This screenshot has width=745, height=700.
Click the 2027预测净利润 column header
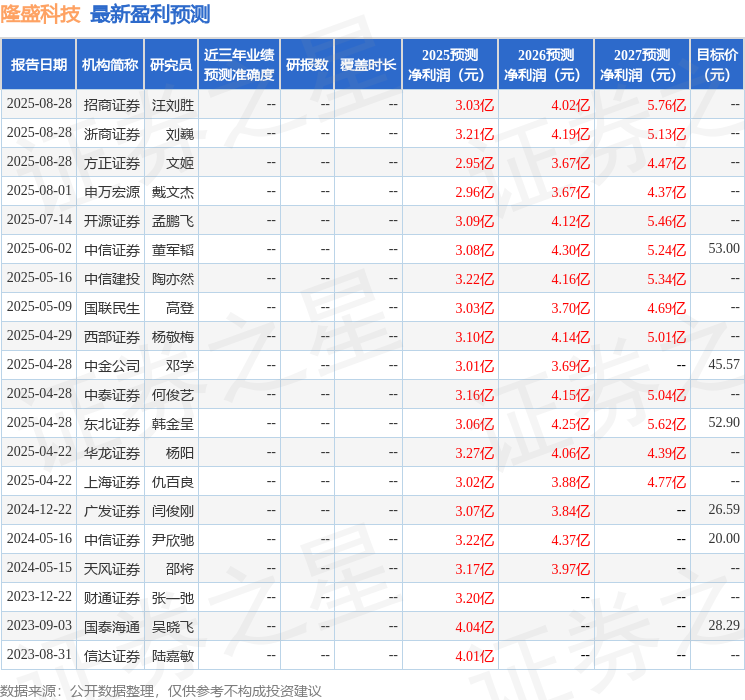pyautogui.click(x=642, y=65)
